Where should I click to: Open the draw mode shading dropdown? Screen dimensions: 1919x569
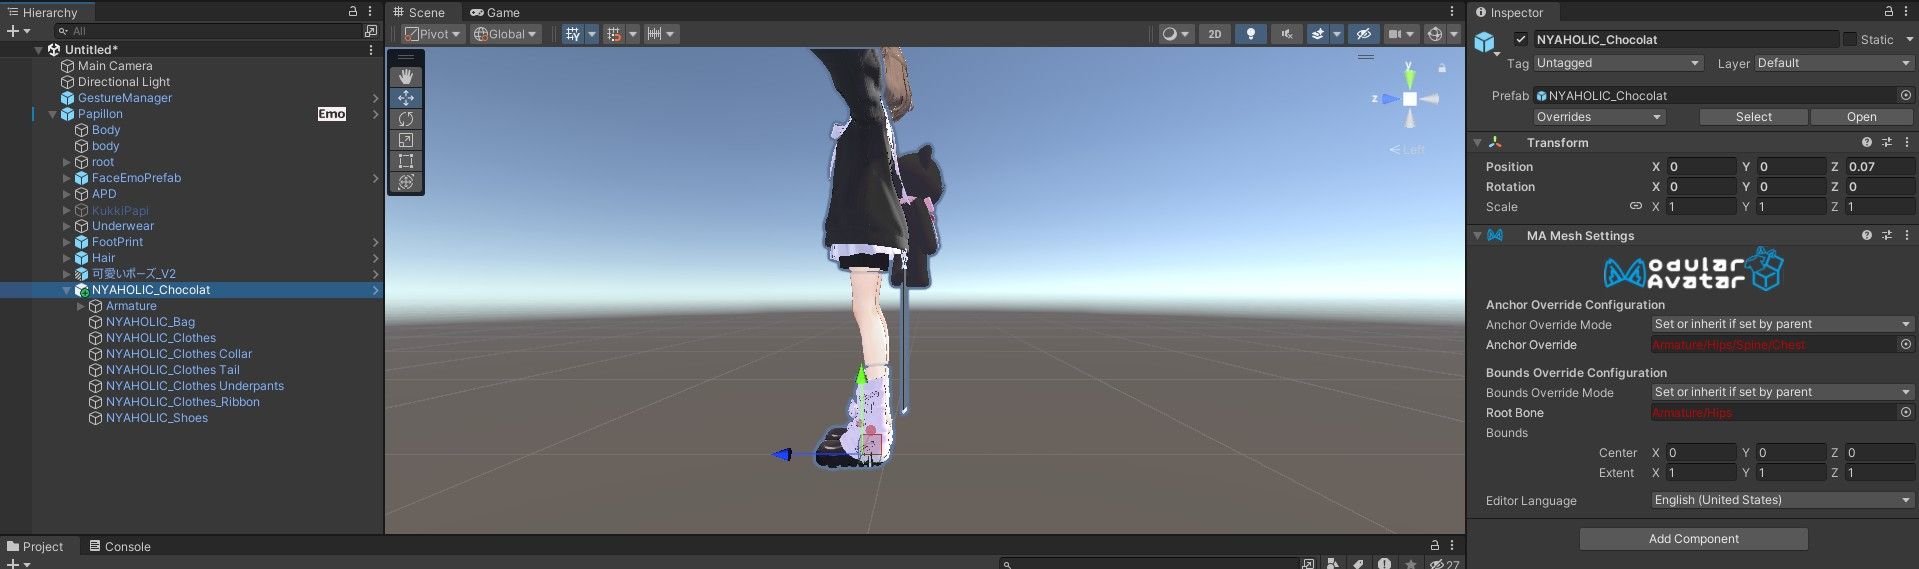(x=1175, y=34)
